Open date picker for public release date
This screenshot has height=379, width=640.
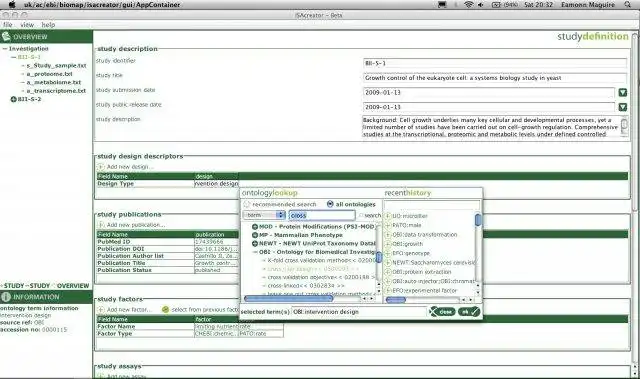coord(622,107)
